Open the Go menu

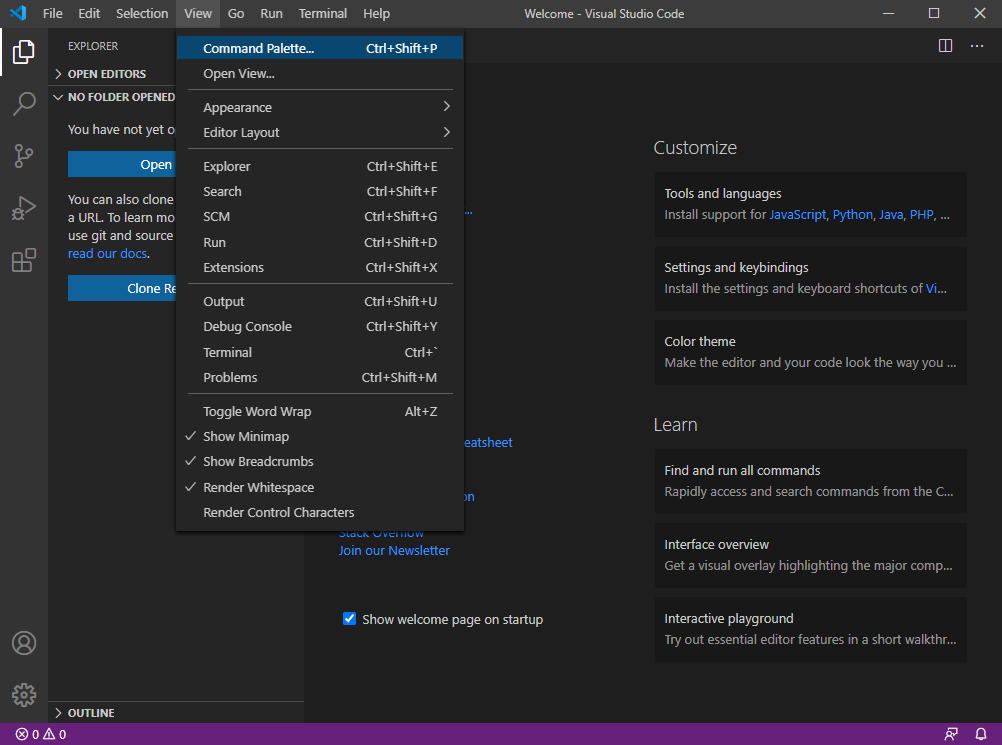236,13
